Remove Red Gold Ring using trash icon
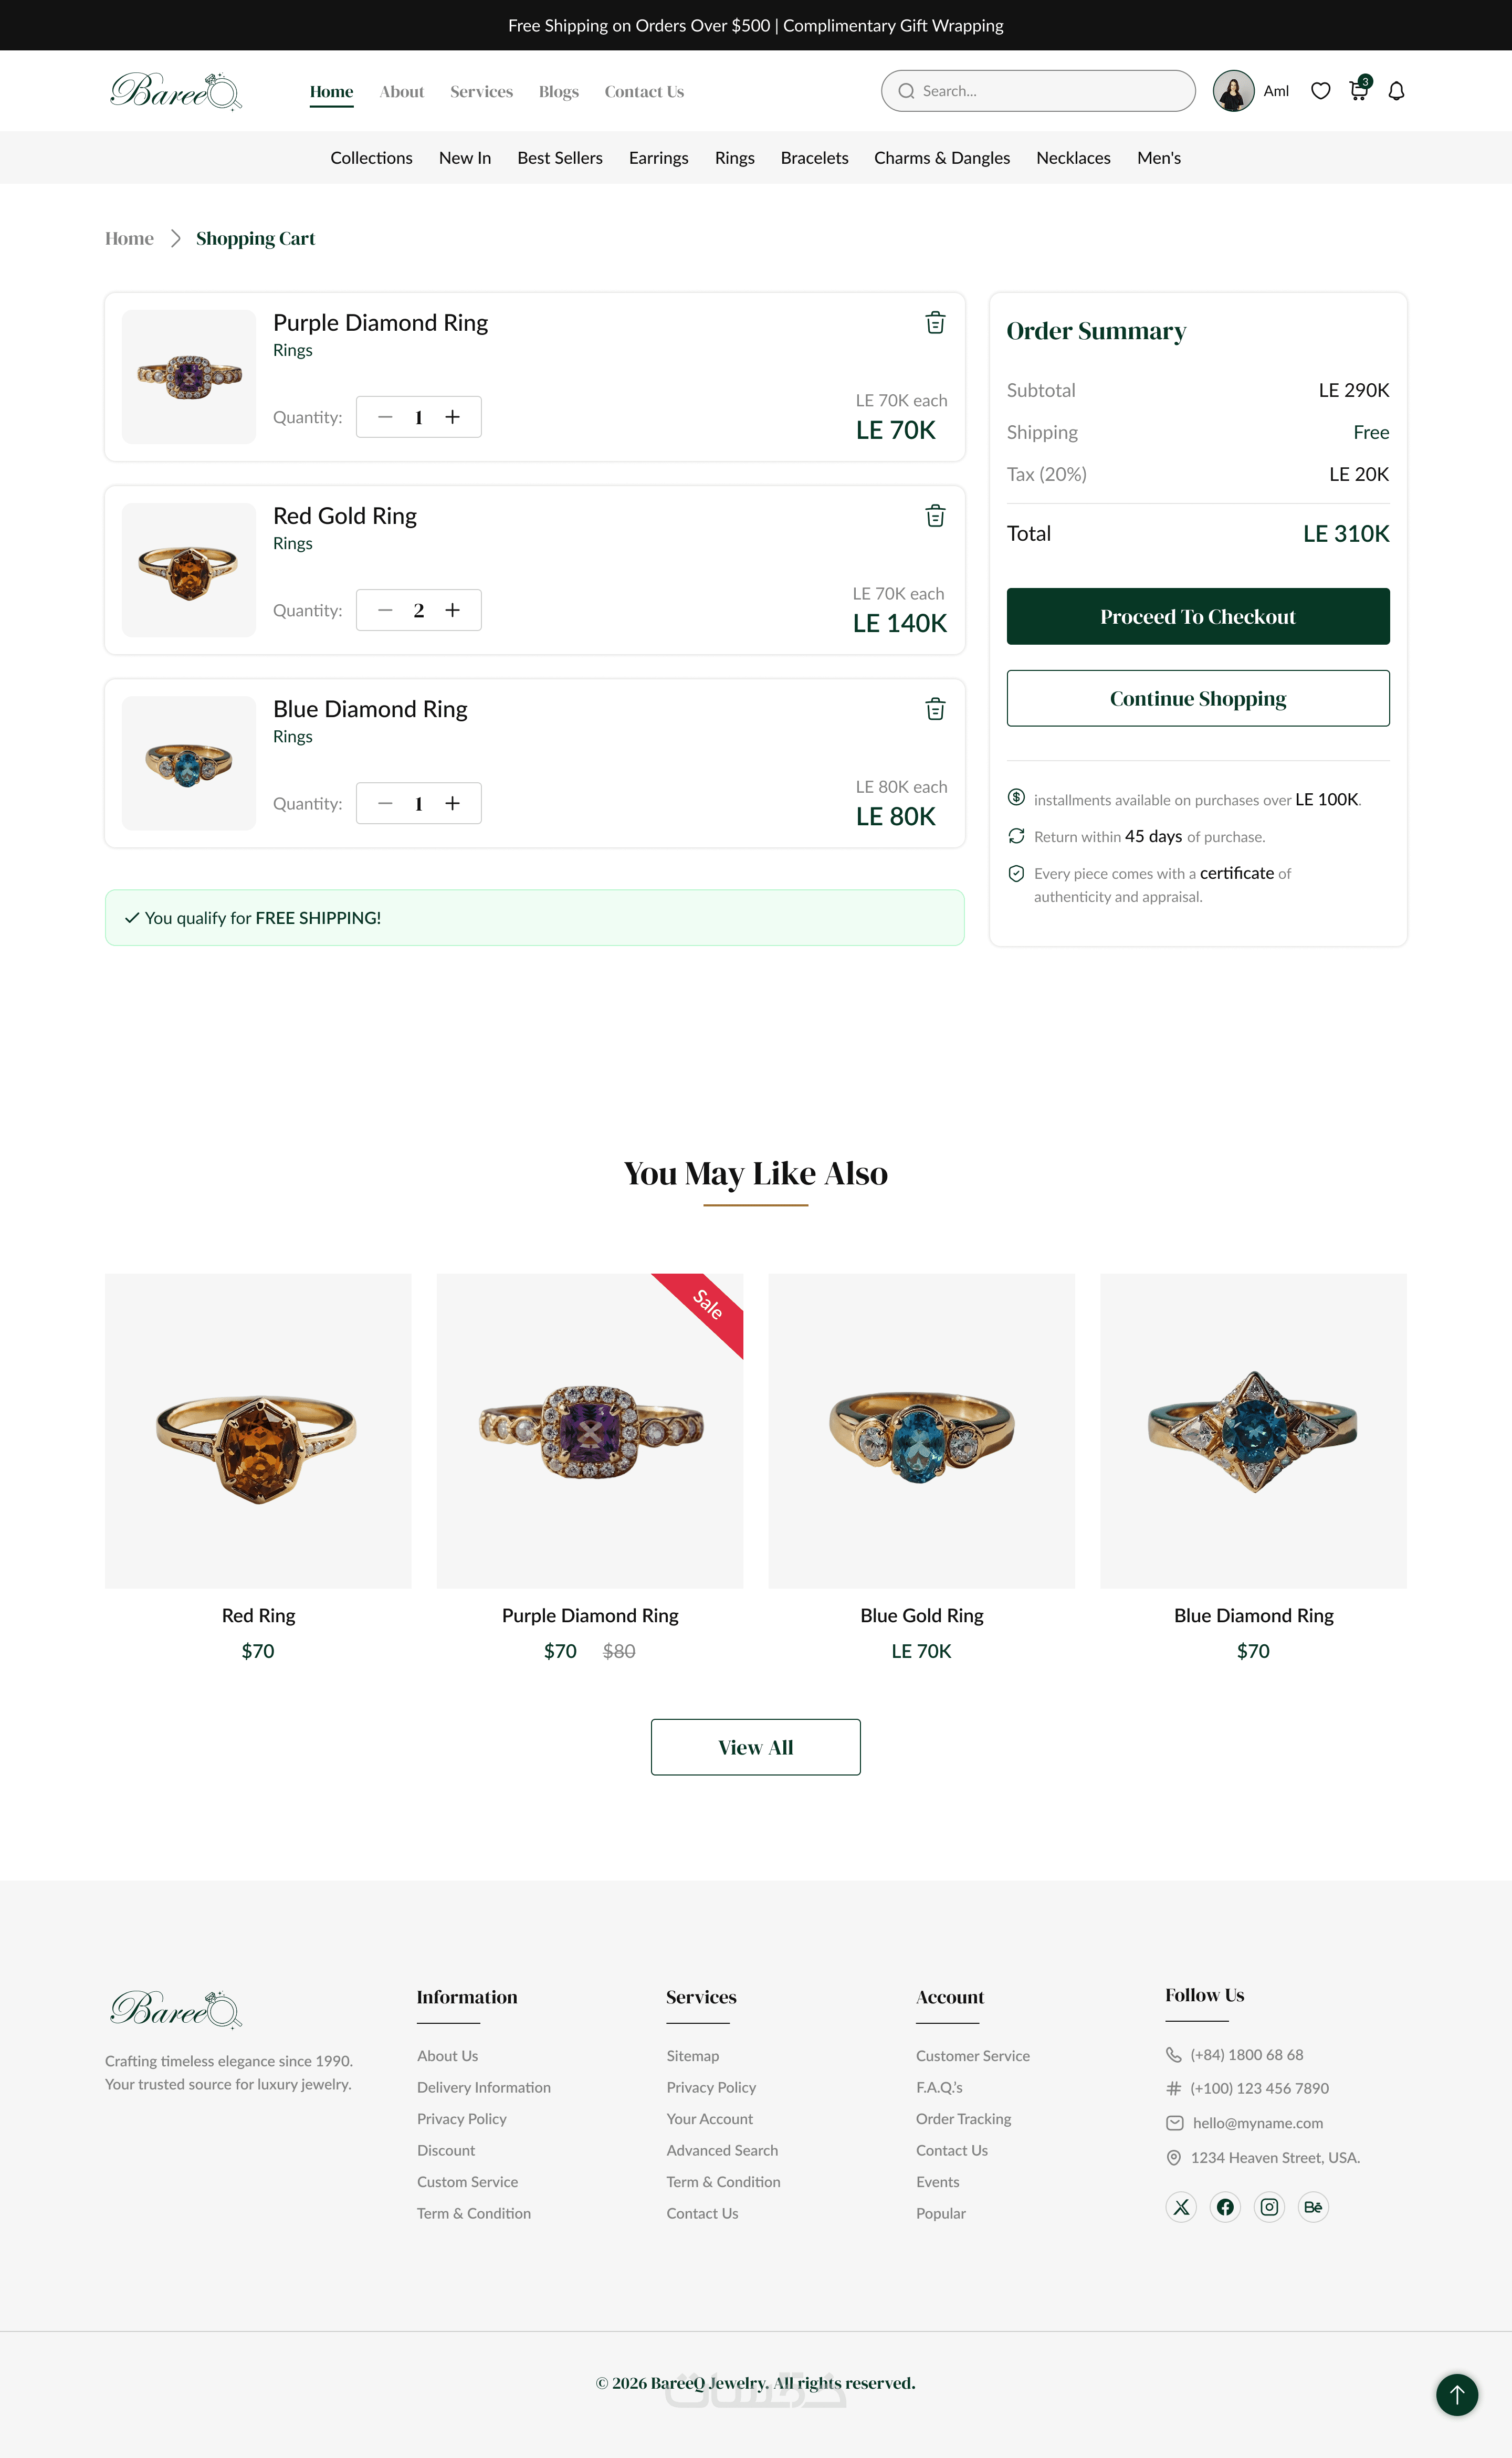 pyautogui.click(x=935, y=516)
